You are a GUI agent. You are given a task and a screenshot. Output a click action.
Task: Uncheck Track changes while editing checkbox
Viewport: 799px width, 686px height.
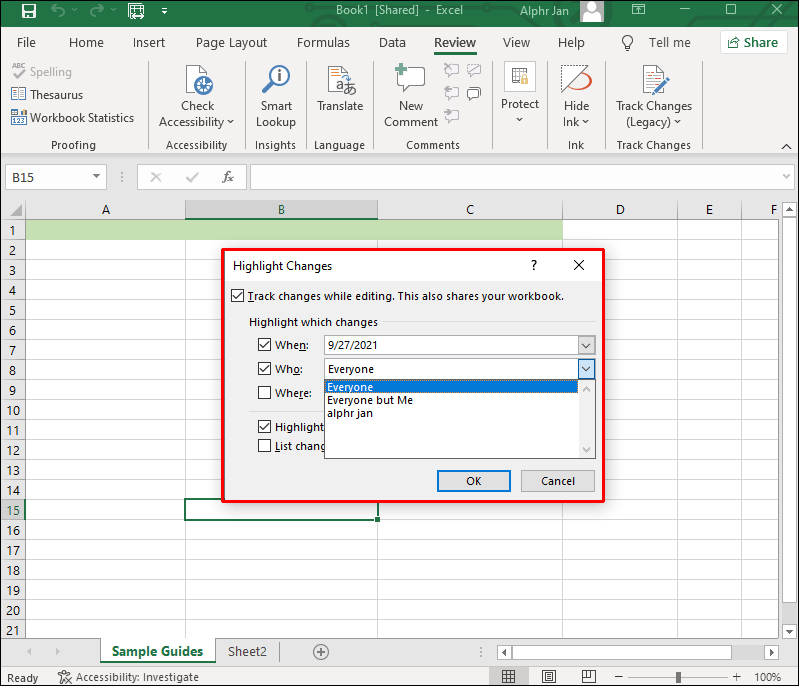[x=237, y=296]
